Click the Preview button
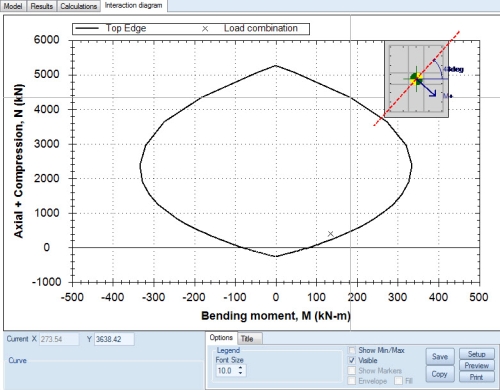The width and height of the screenshot is (500, 390). (x=477, y=366)
